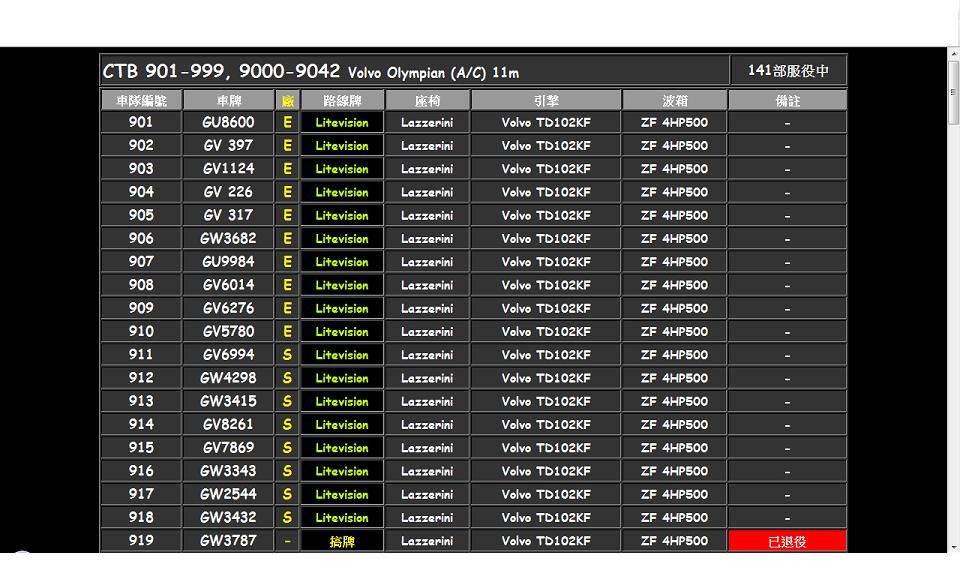Click ZF 4HP500 gearbox cell for bus 916

pos(674,471)
